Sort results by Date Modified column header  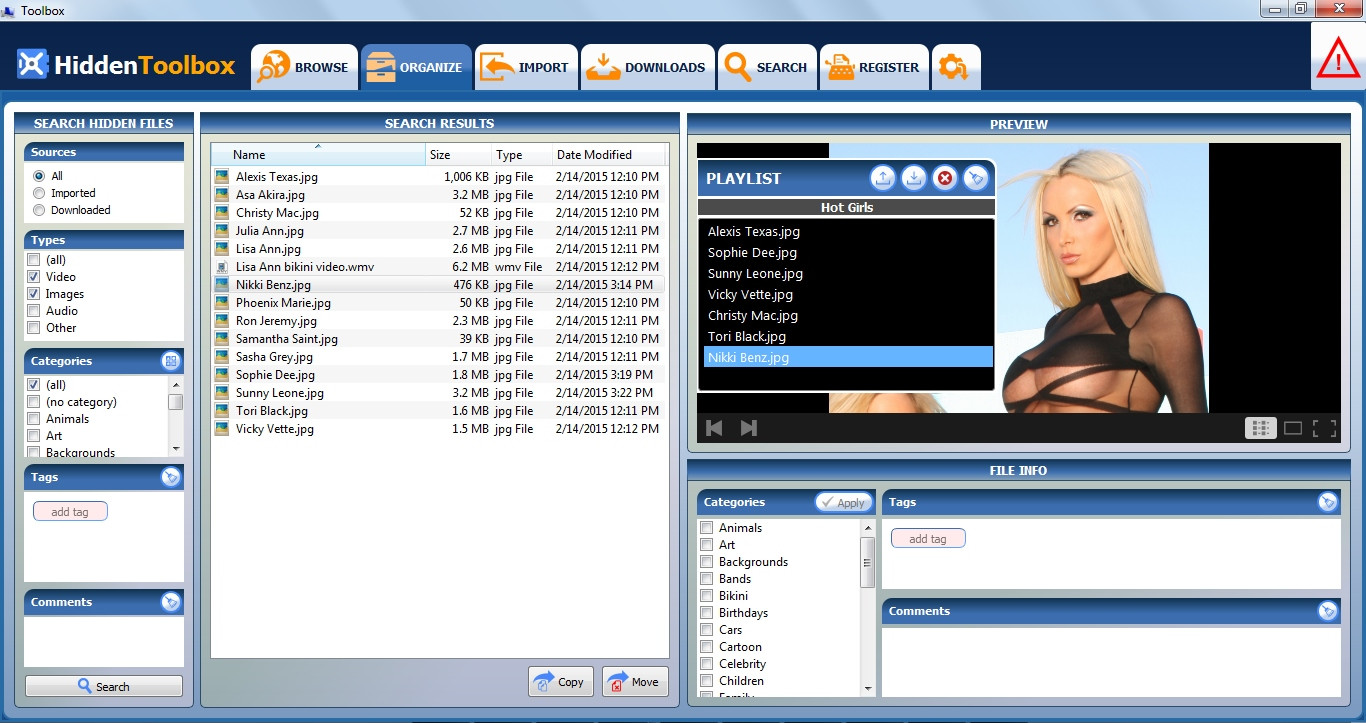tap(609, 155)
